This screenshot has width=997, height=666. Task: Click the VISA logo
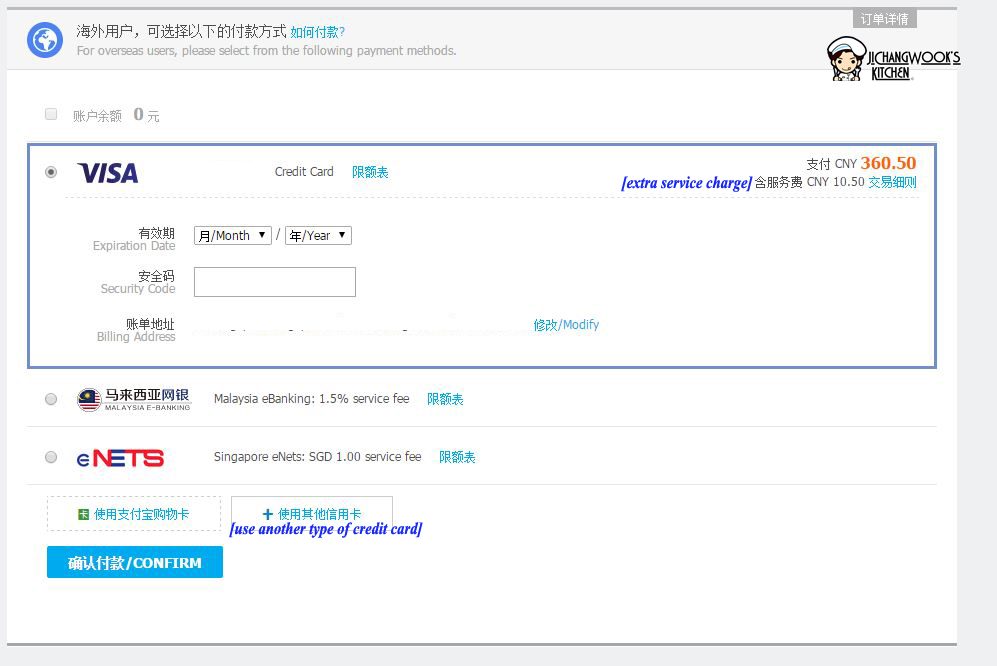[108, 173]
